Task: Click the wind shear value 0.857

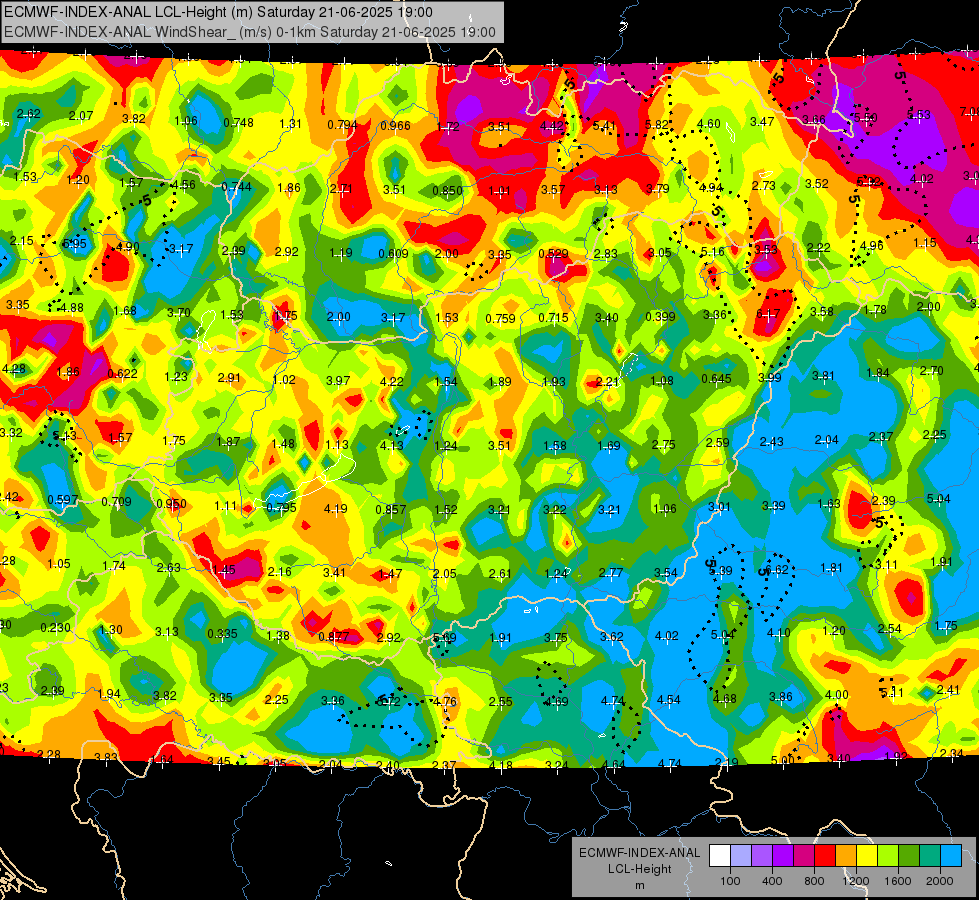Action: 391,509
